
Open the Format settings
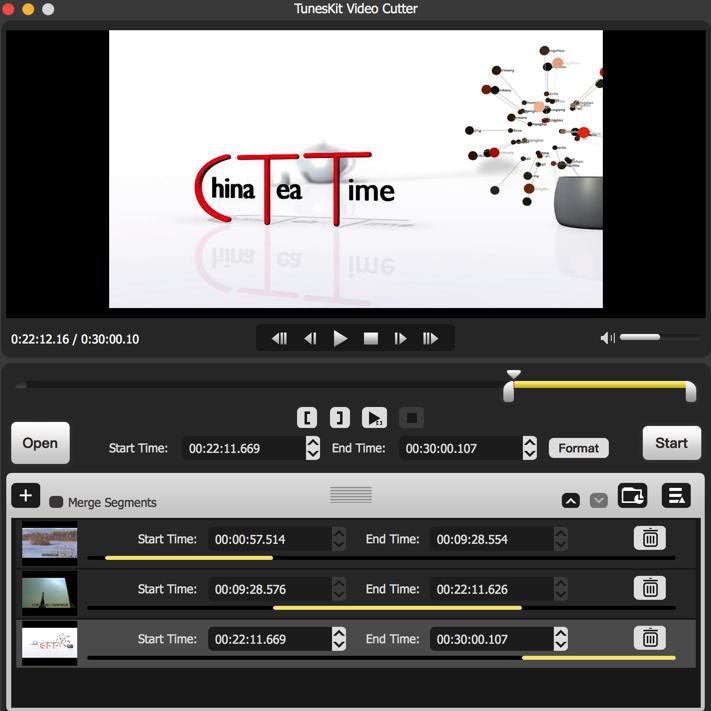point(579,448)
